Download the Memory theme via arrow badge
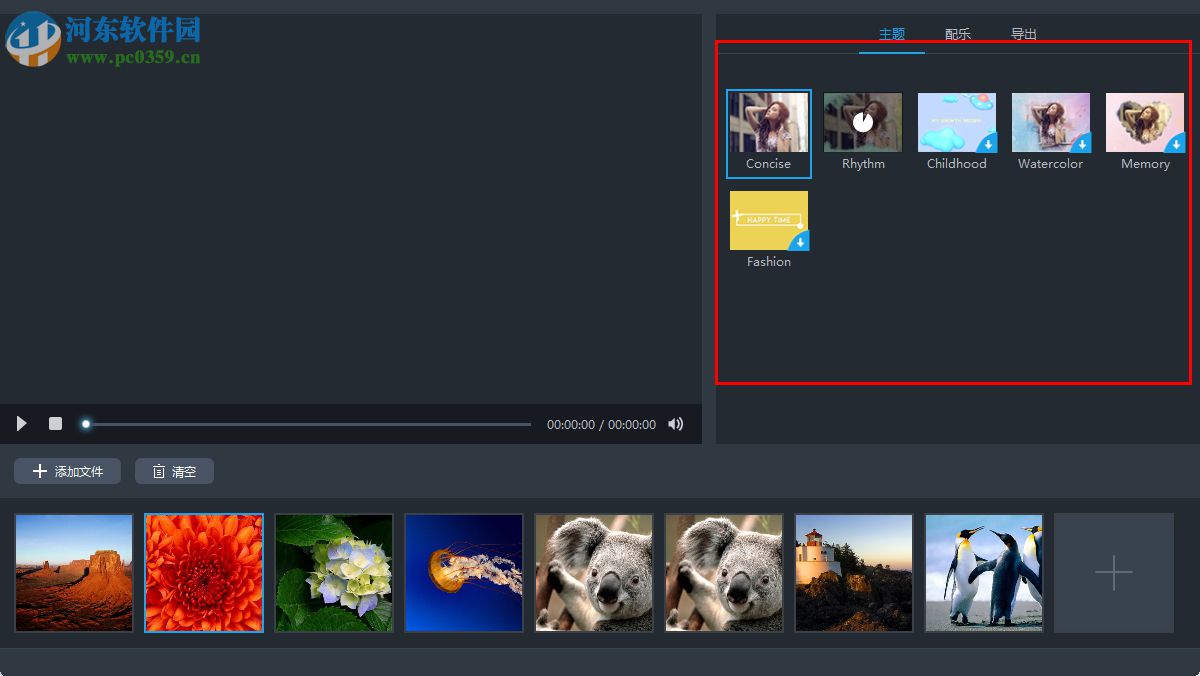Viewport: 1200px width, 676px height. [x=1177, y=145]
